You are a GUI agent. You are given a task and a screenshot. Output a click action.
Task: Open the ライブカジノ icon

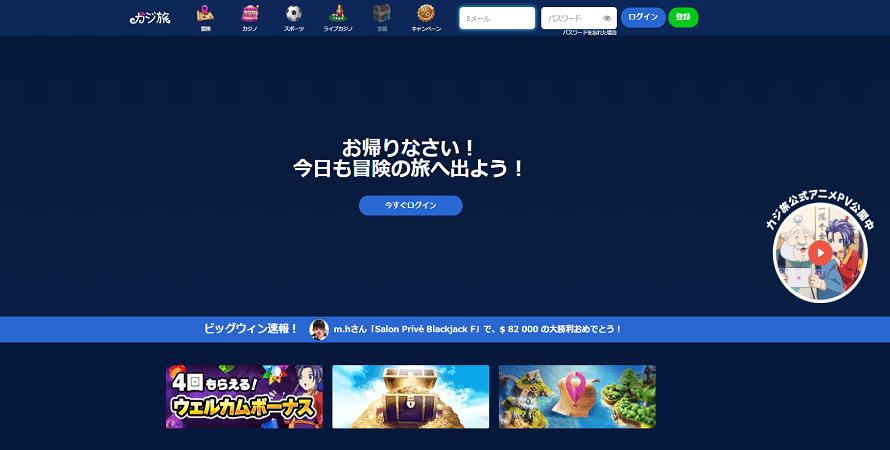[338, 15]
